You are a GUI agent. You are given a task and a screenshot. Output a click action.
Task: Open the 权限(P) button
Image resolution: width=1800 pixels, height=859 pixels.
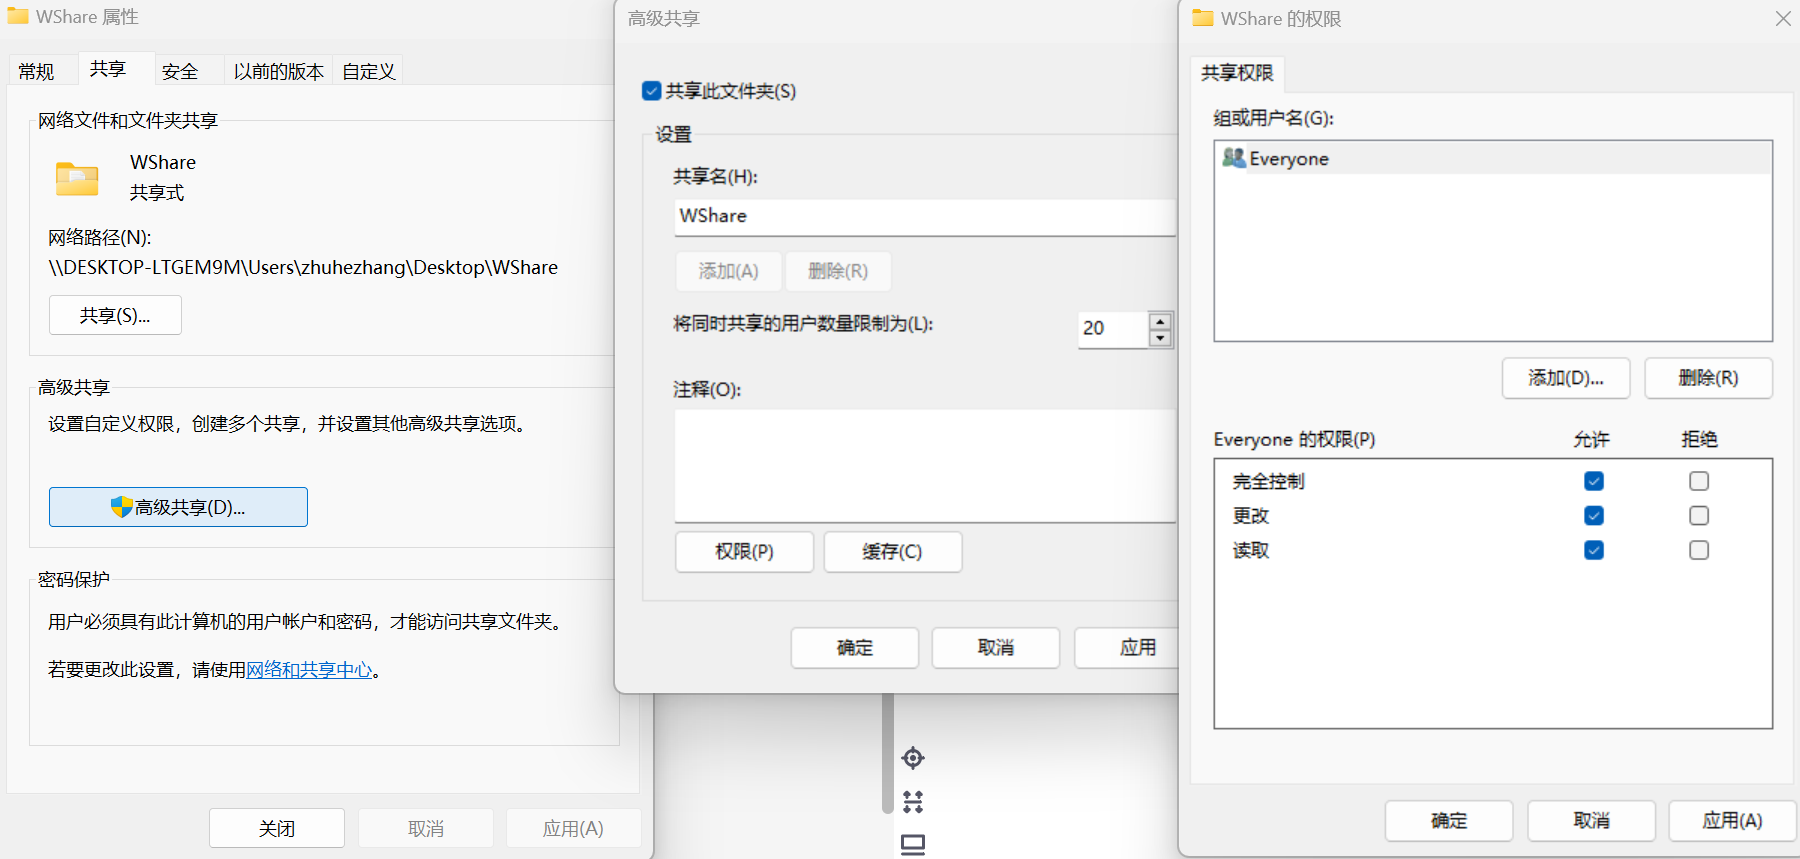click(744, 552)
